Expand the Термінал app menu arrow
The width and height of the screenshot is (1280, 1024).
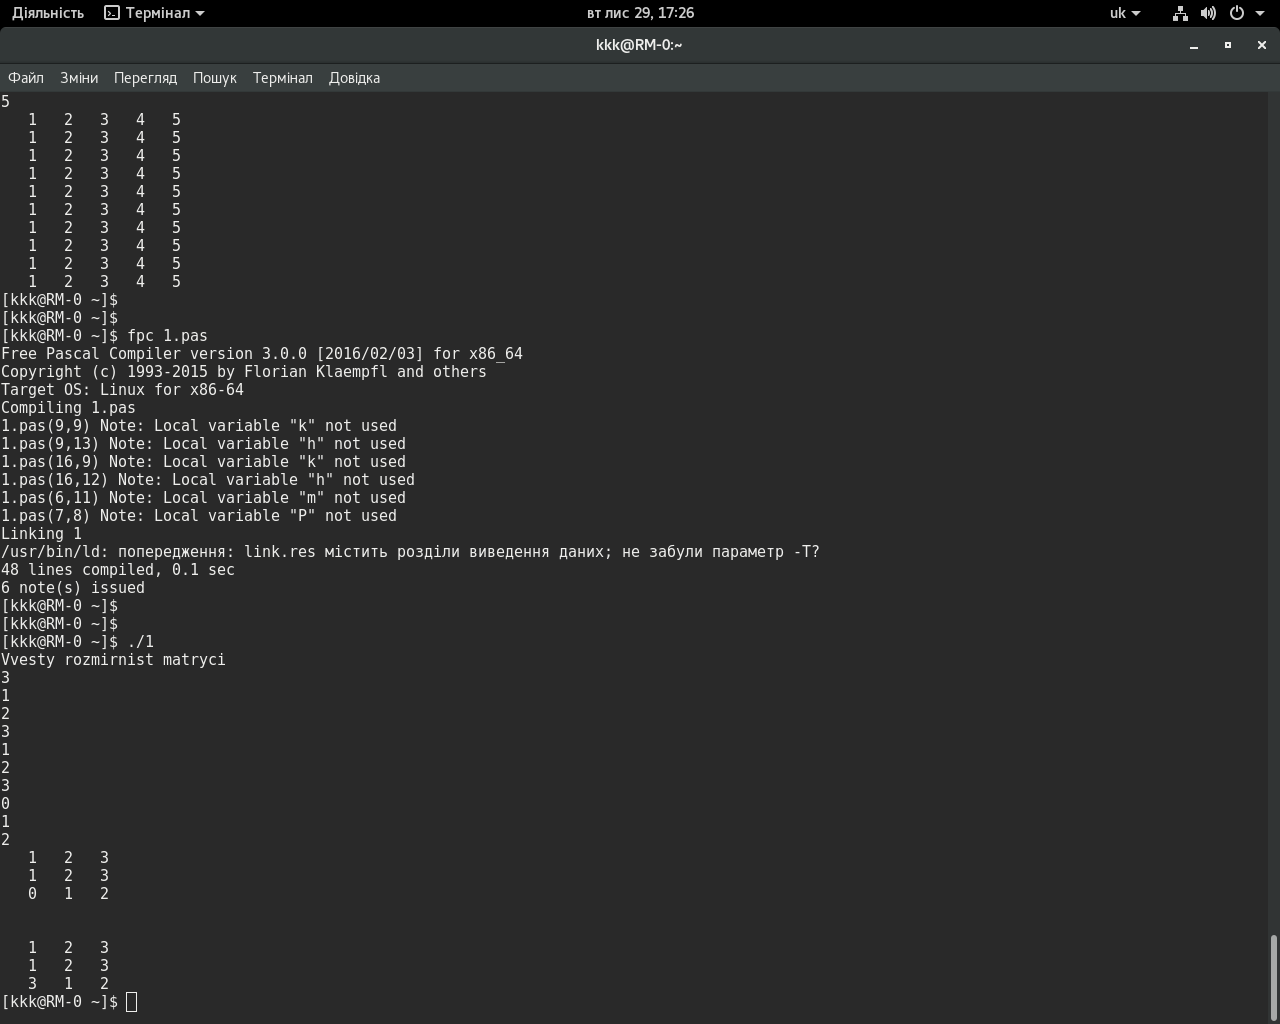point(200,13)
